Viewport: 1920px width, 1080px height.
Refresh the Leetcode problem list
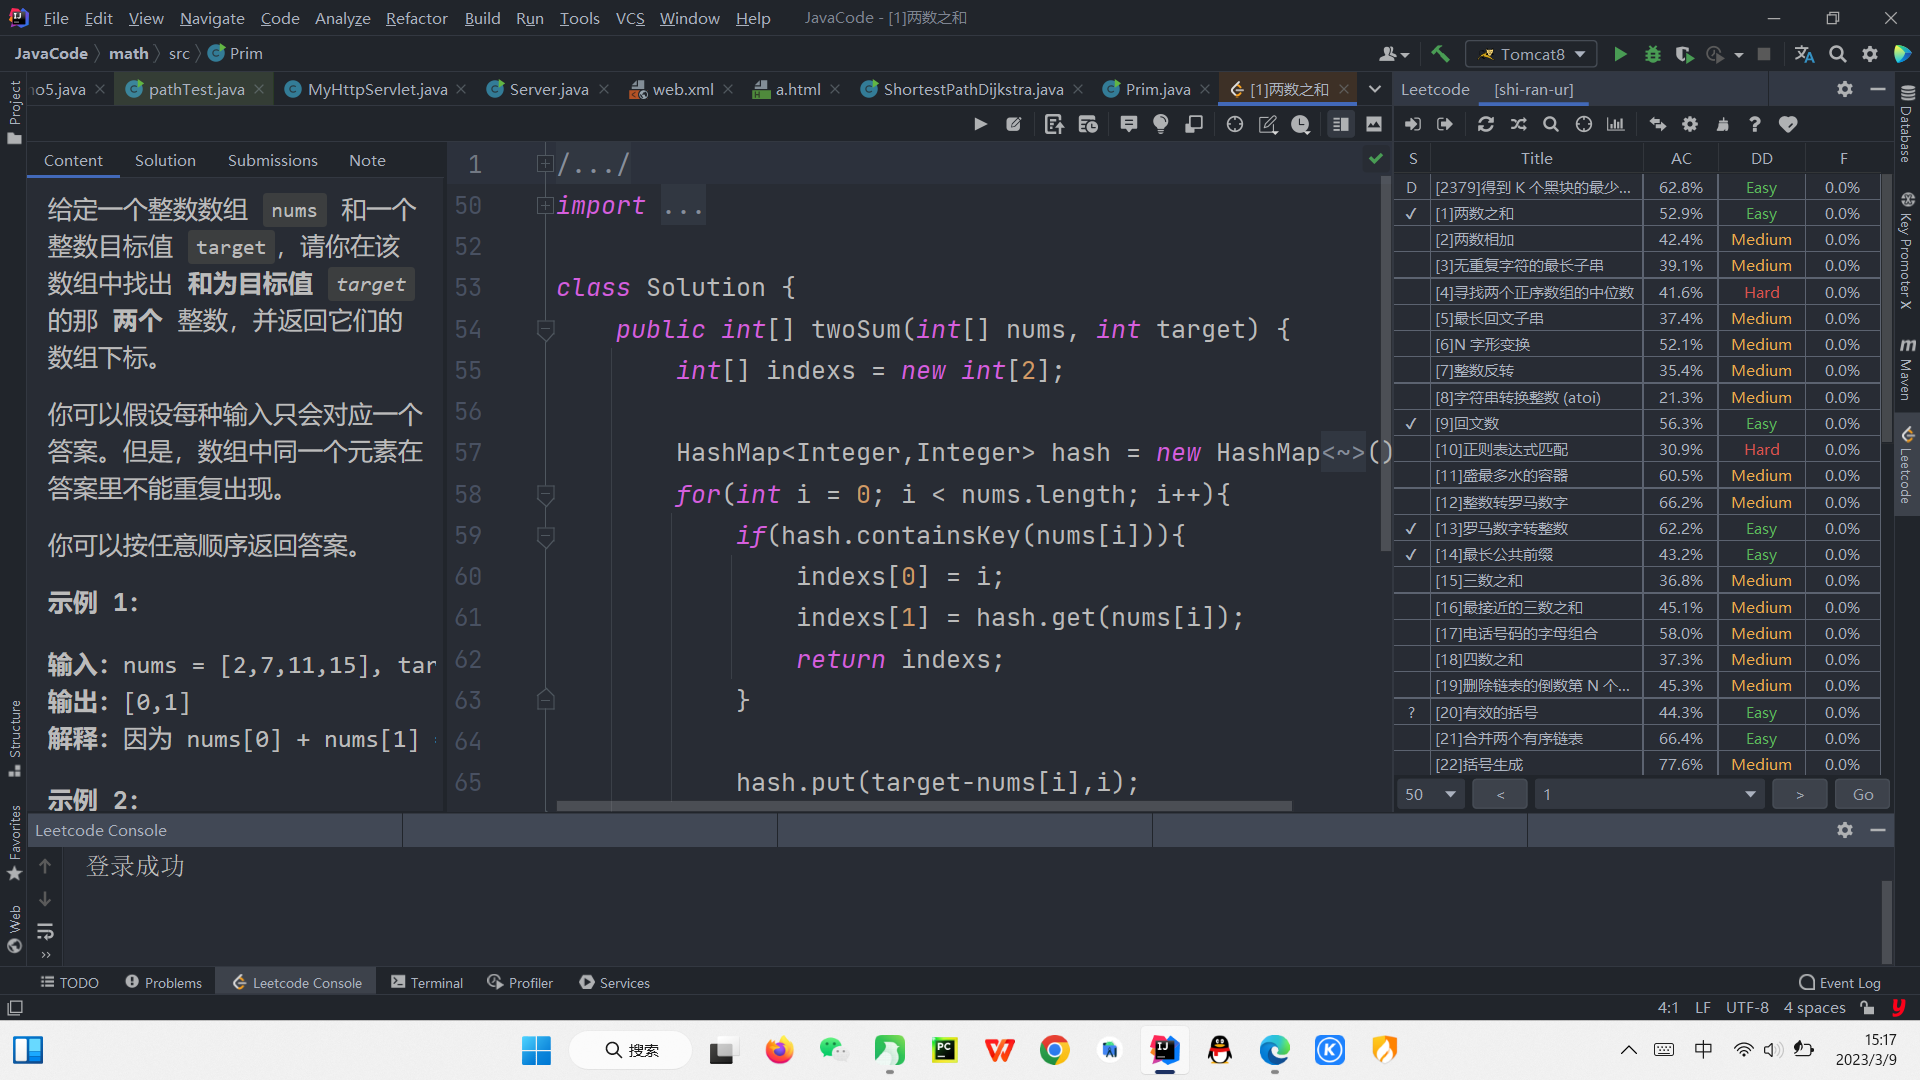coord(1486,124)
